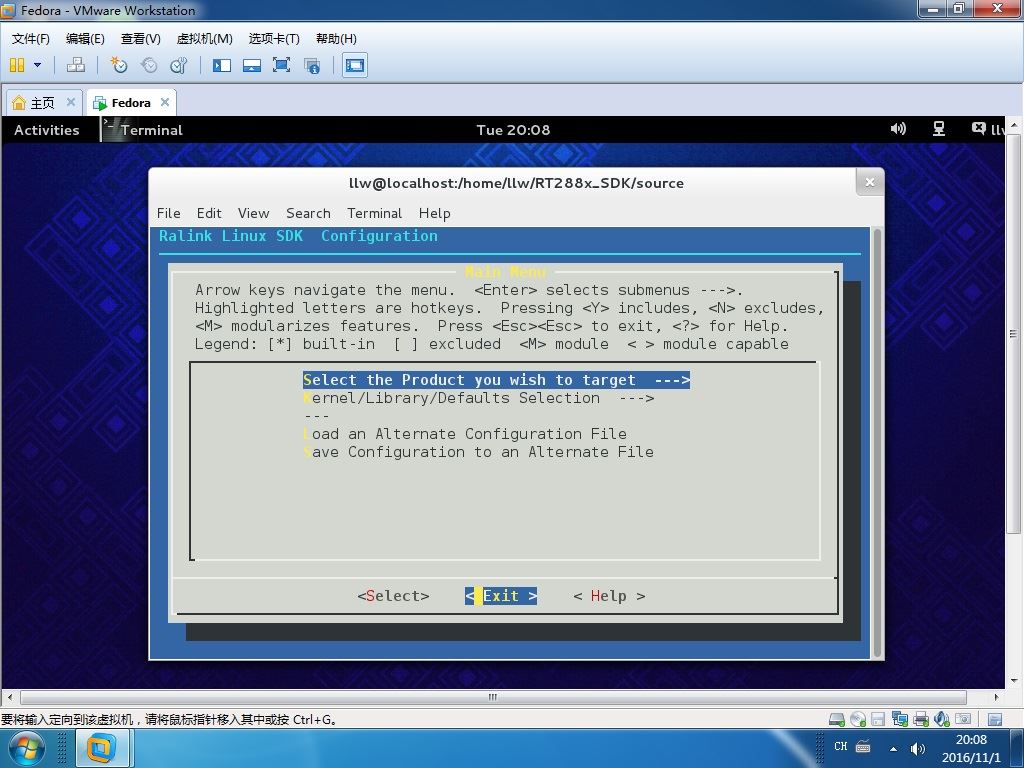Open the Terminal menu in the terminal window
The height and width of the screenshot is (768, 1024).
374,213
